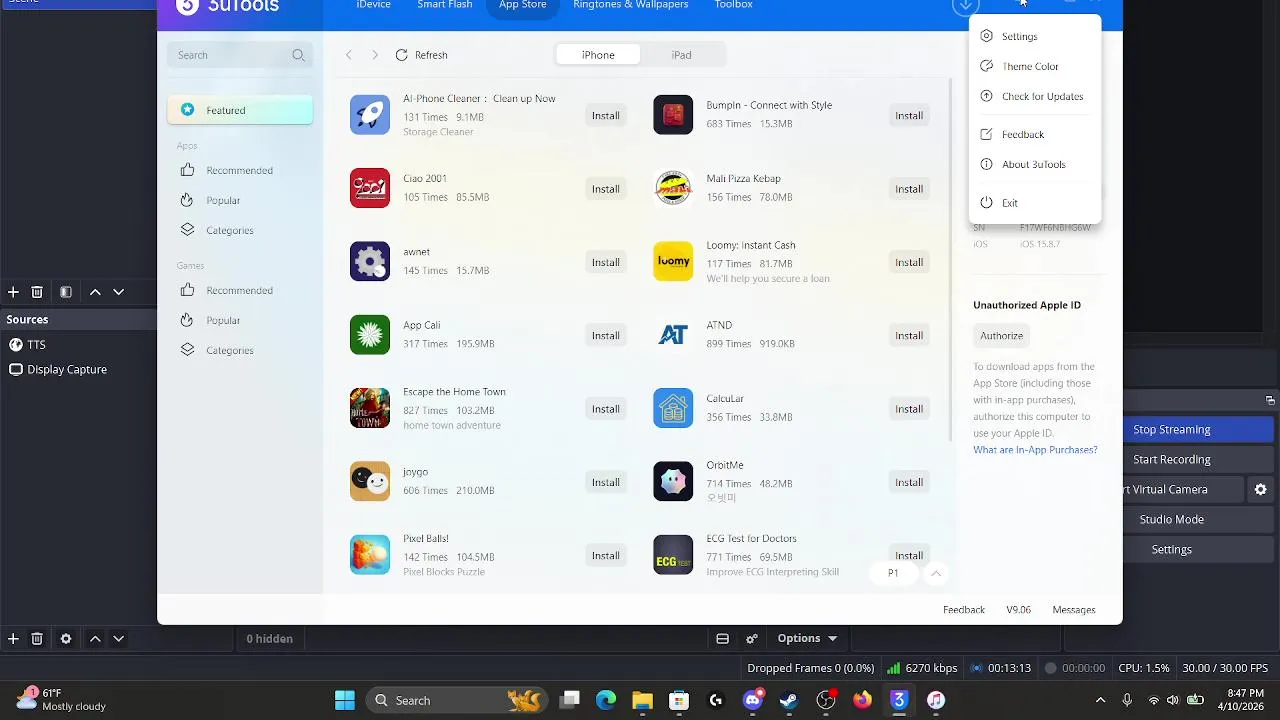
Task: Install the ATND app
Action: point(909,336)
